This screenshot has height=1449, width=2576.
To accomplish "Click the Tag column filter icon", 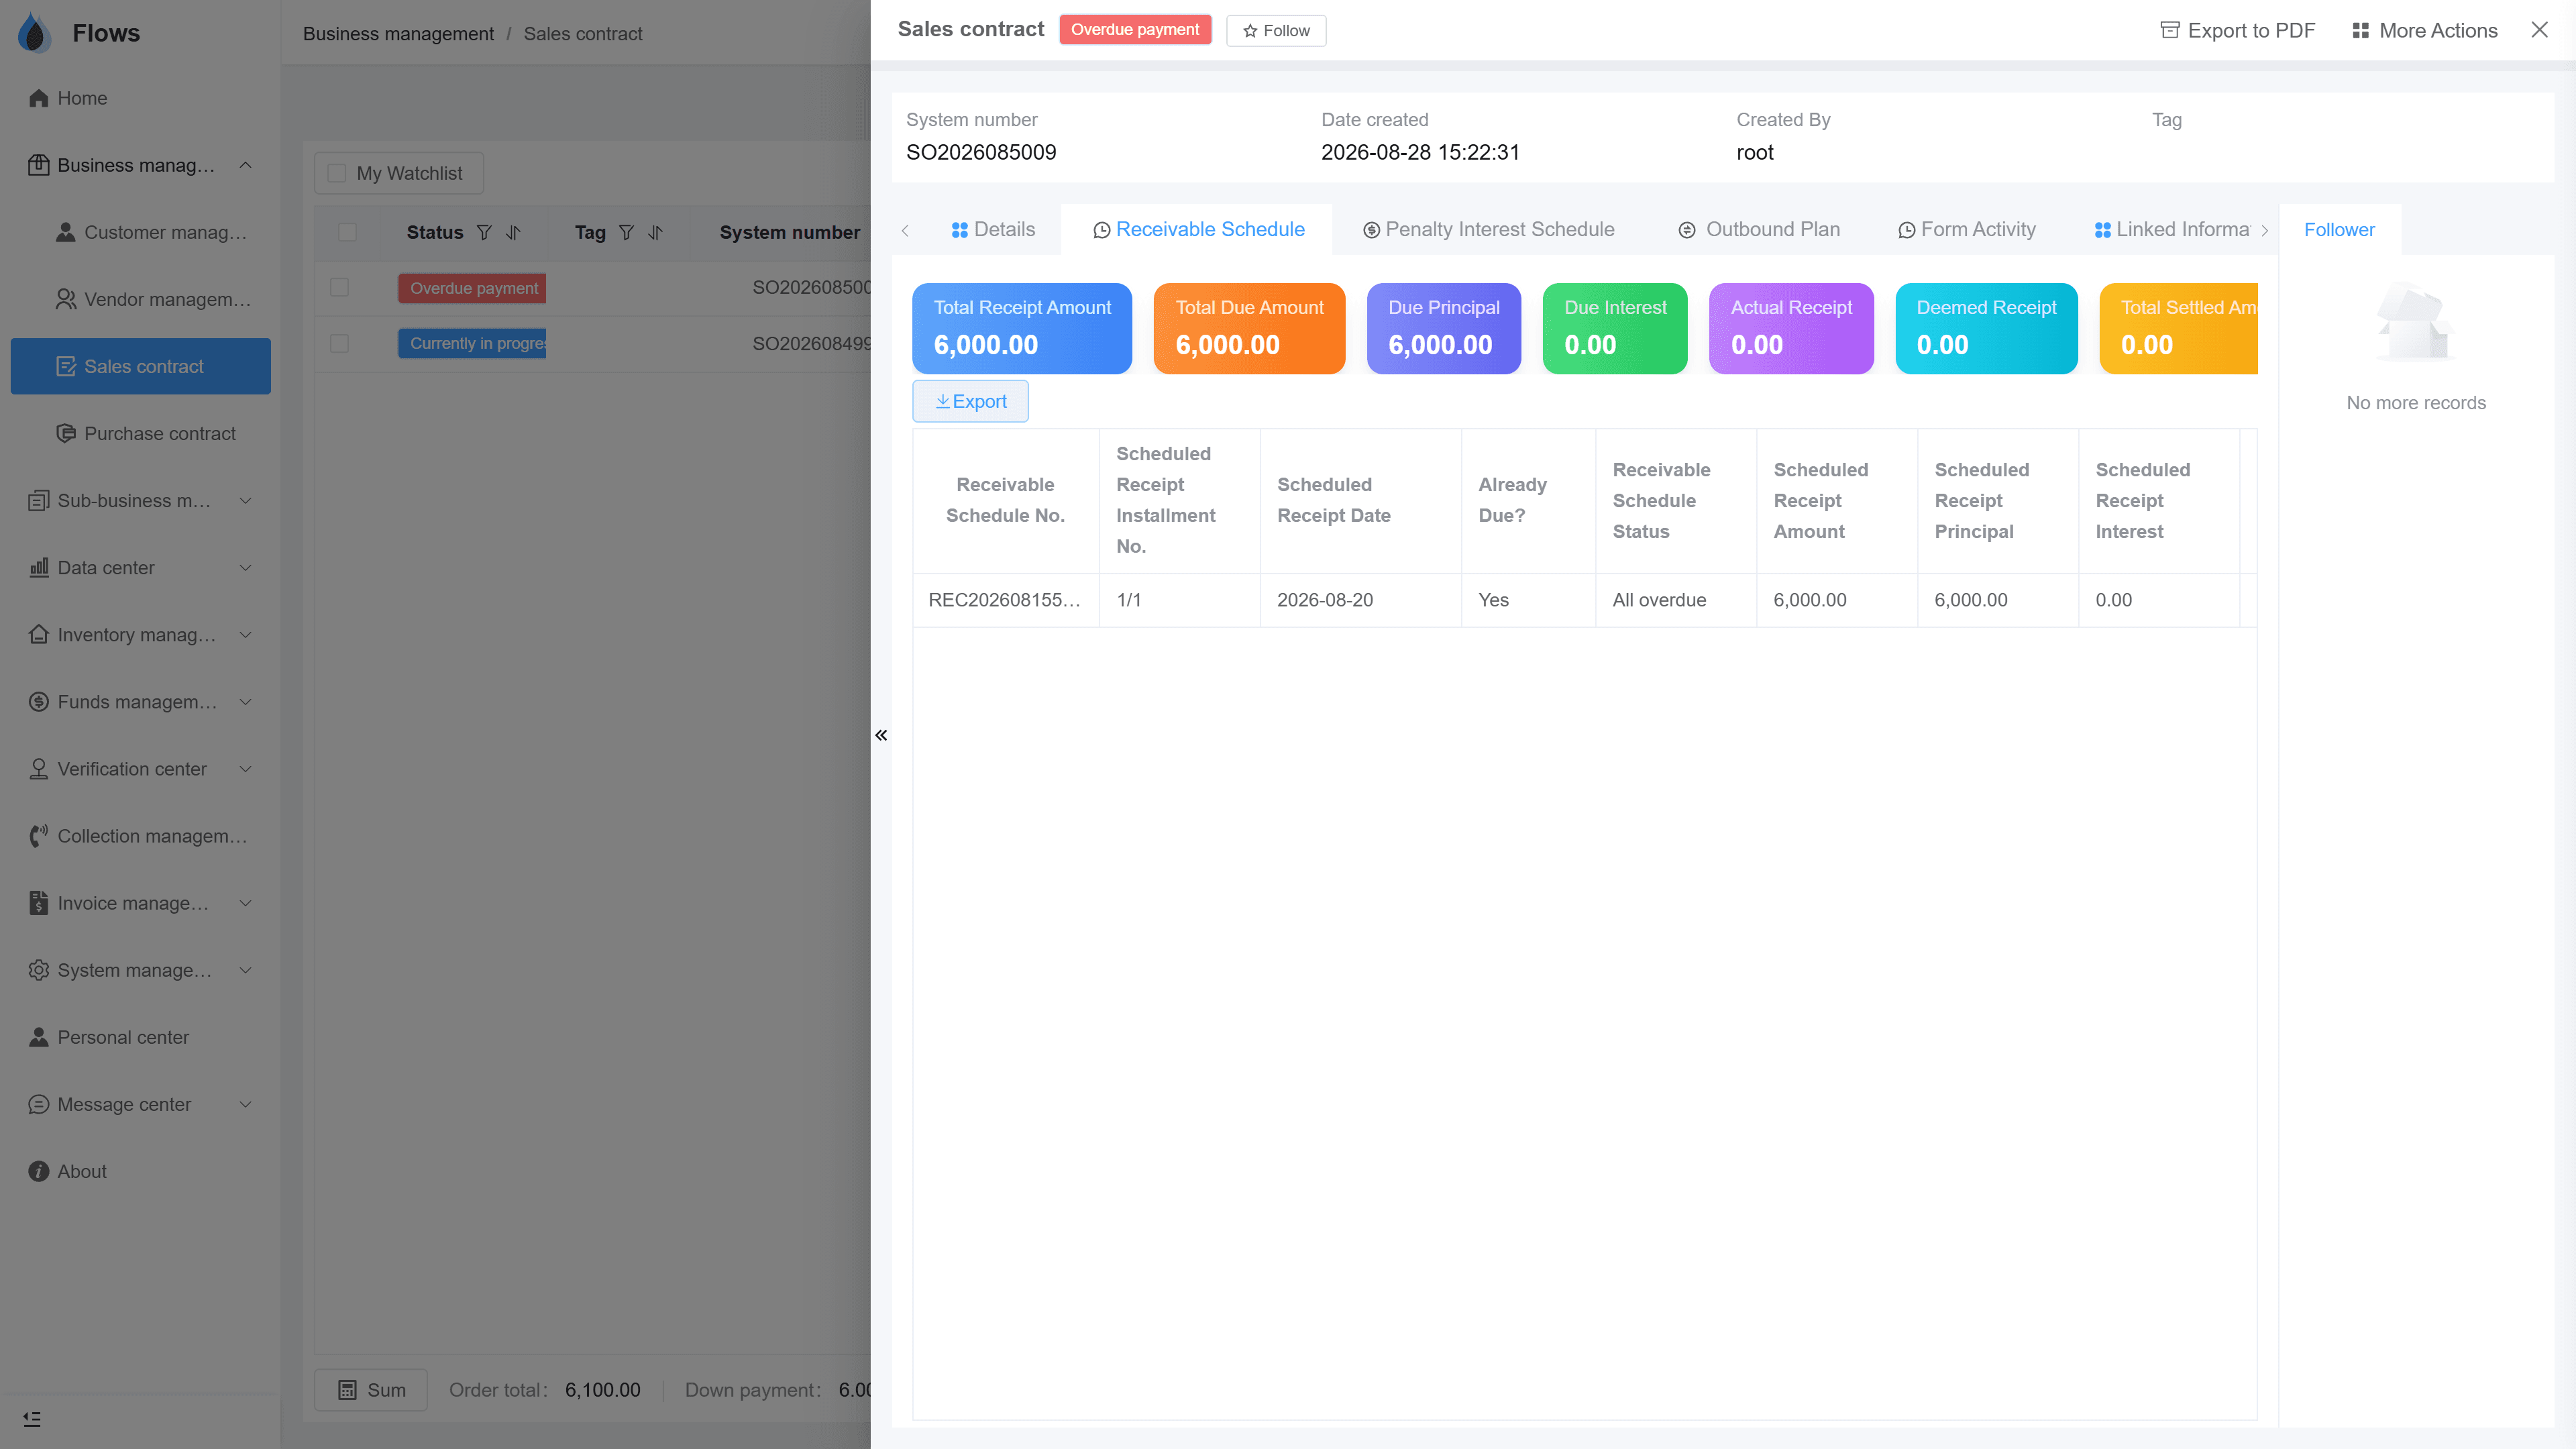I will coord(626,232).
